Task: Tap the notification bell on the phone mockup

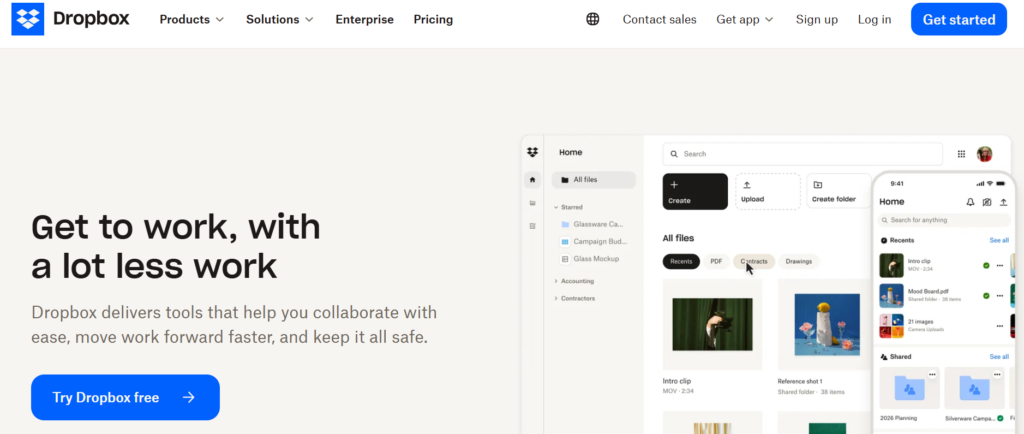Action: pyautogui.click(x=970, y=202)
